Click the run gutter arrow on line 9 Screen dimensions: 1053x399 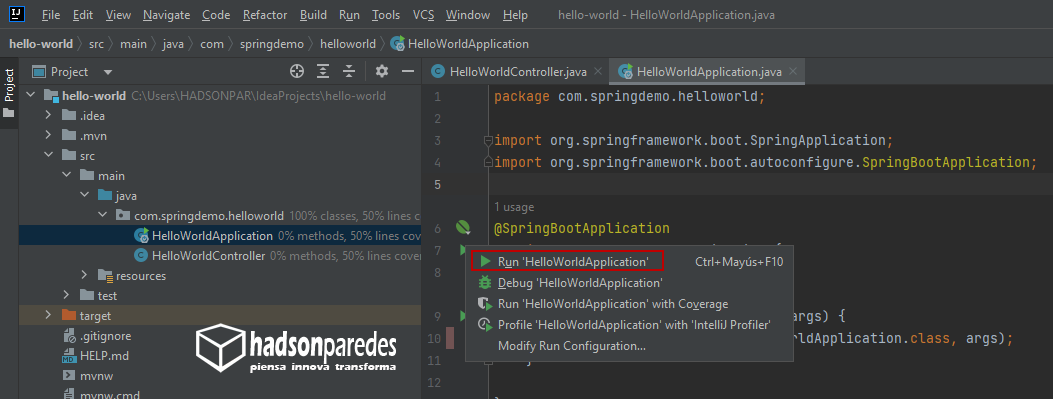pos(462,316)
